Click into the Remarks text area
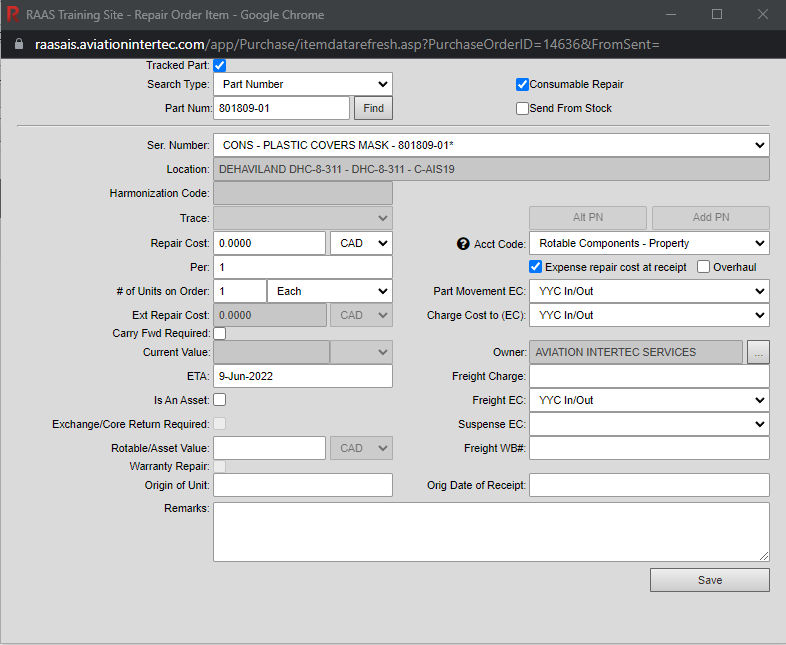Viewport: 786px width, 645px height. pos(491,531)
